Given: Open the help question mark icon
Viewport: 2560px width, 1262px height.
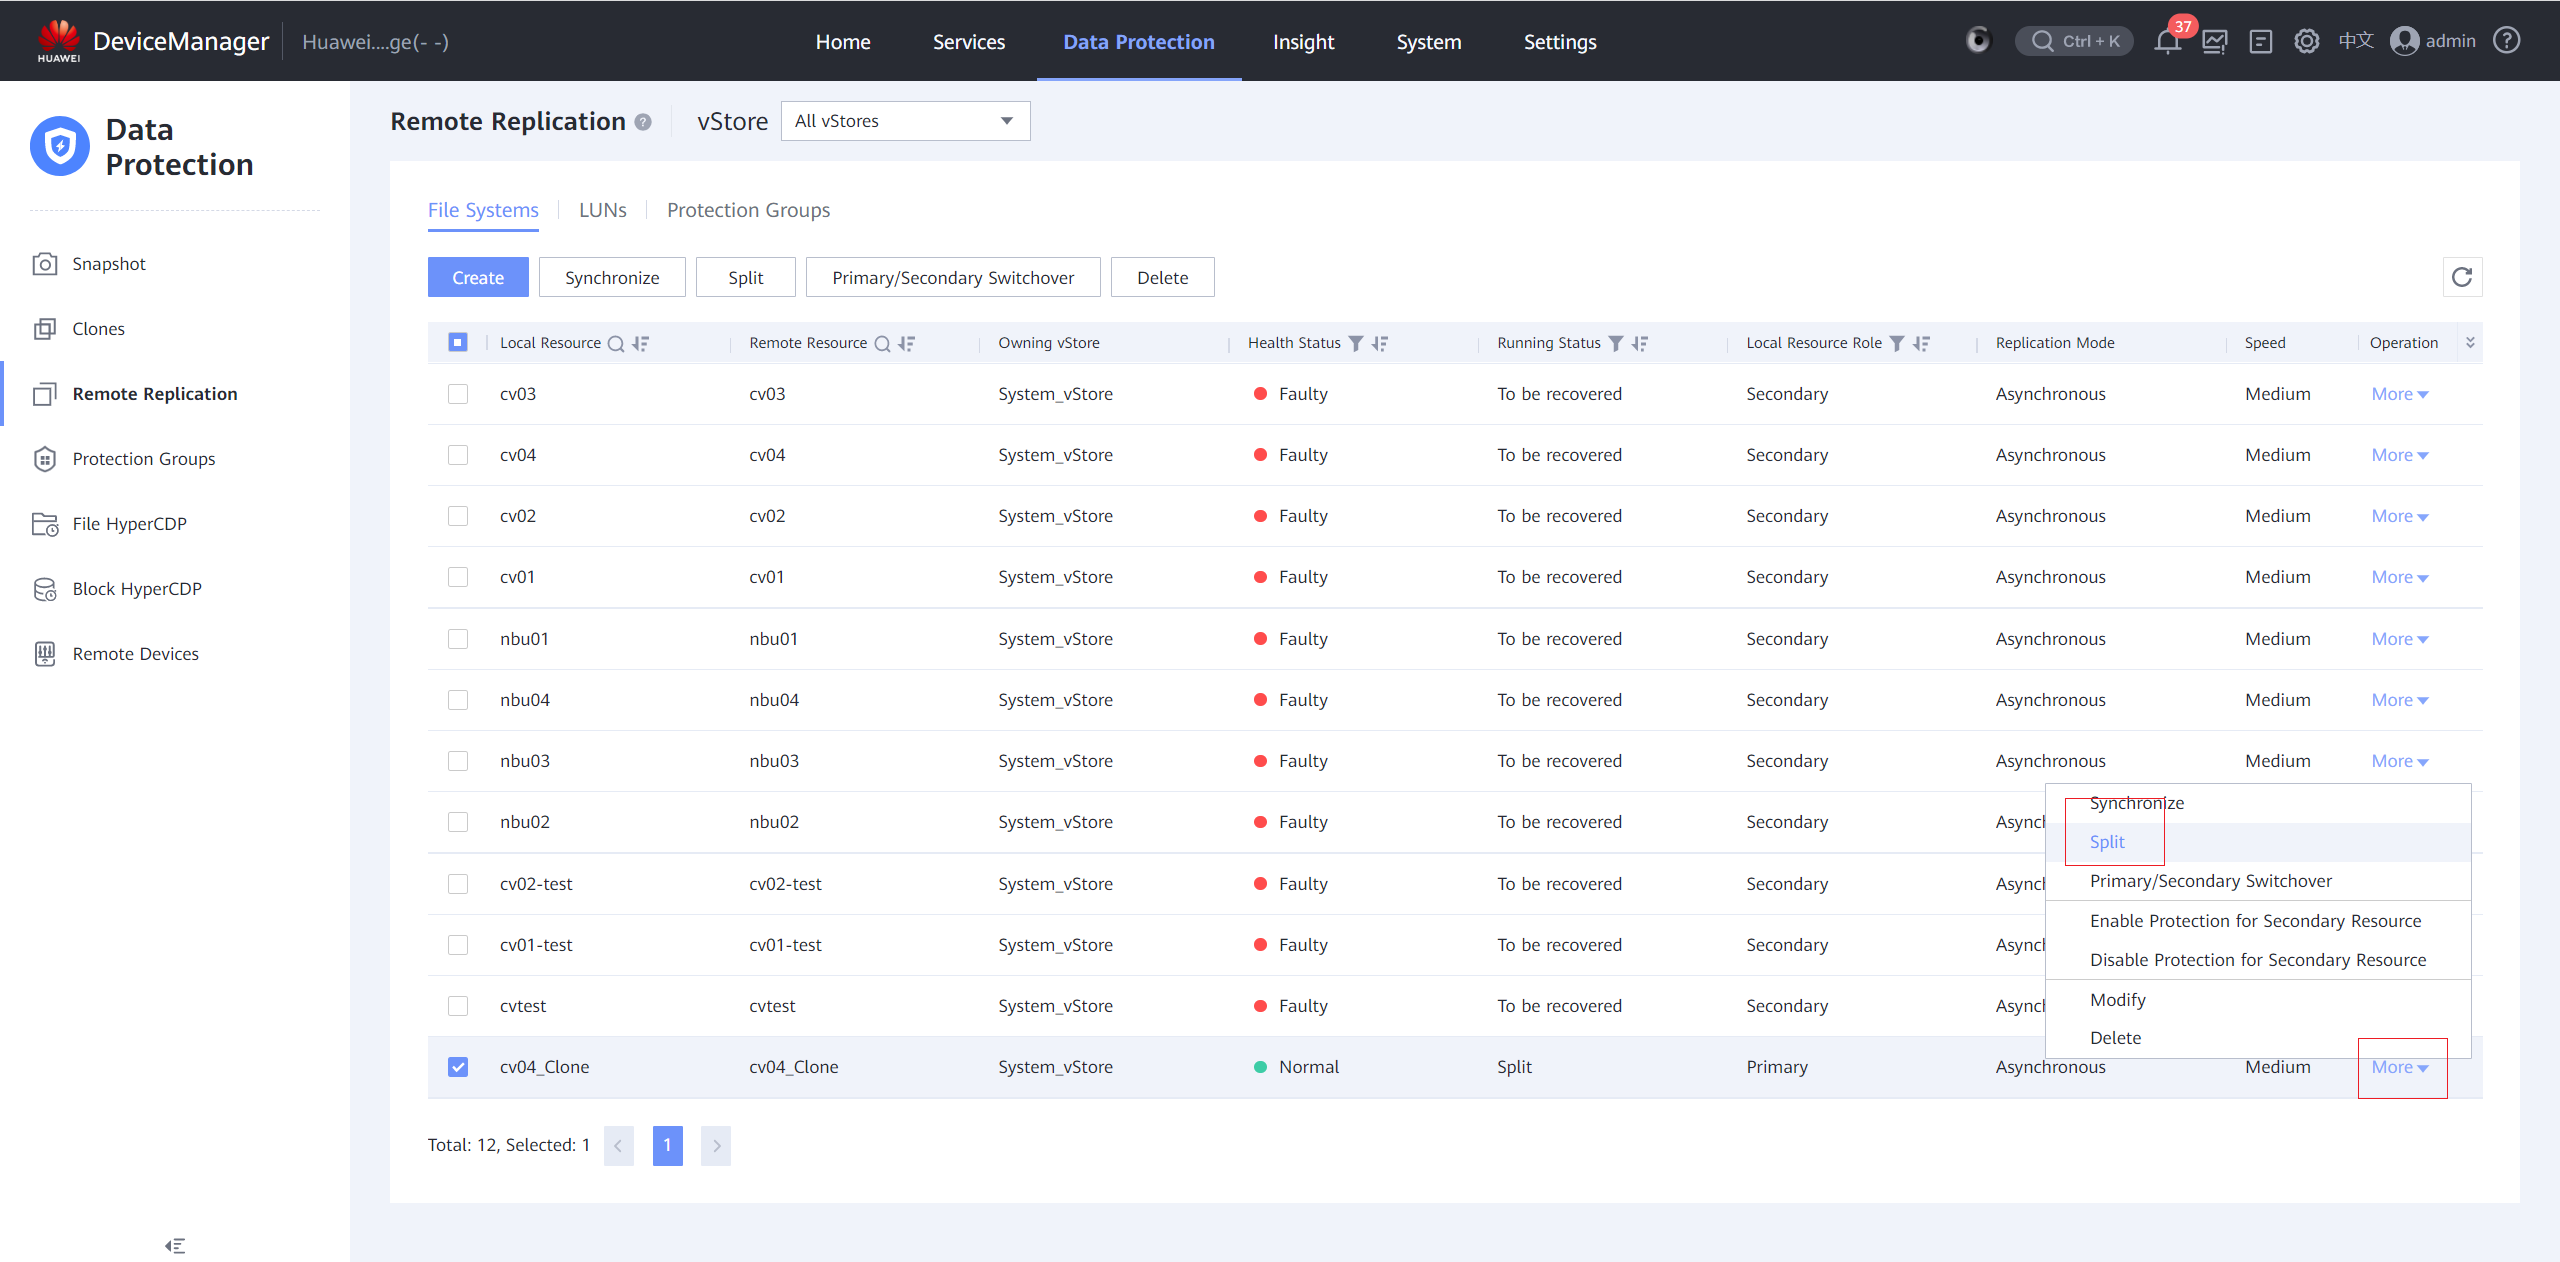Looking at the screenshot, I should point(2507,41).
